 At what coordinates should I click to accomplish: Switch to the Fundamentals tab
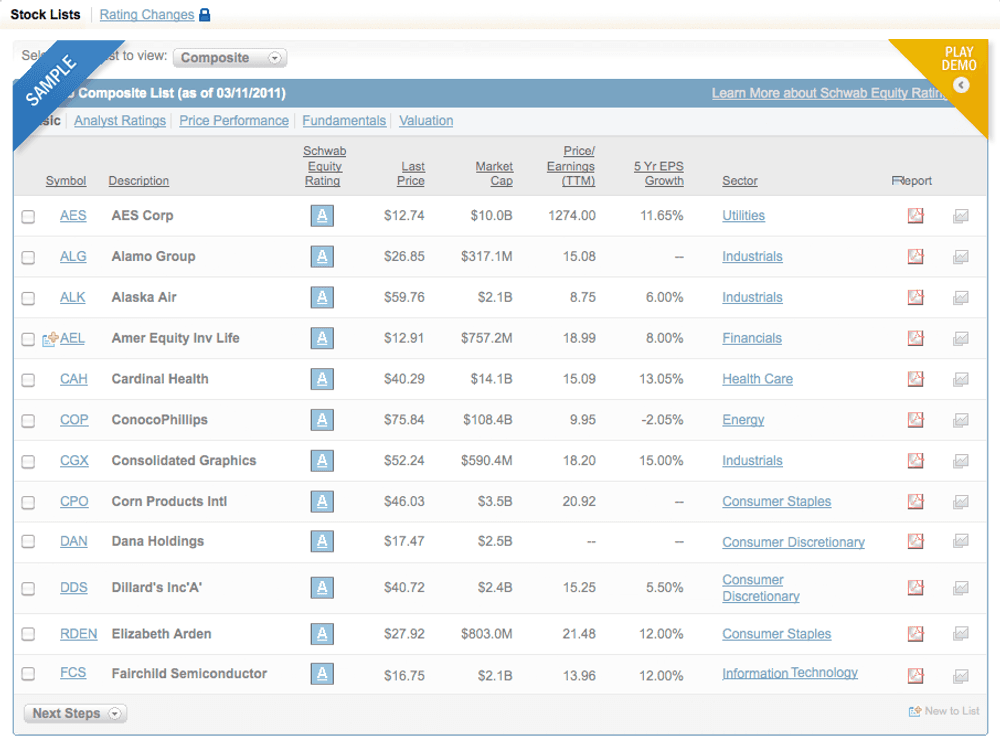[344, 121]
